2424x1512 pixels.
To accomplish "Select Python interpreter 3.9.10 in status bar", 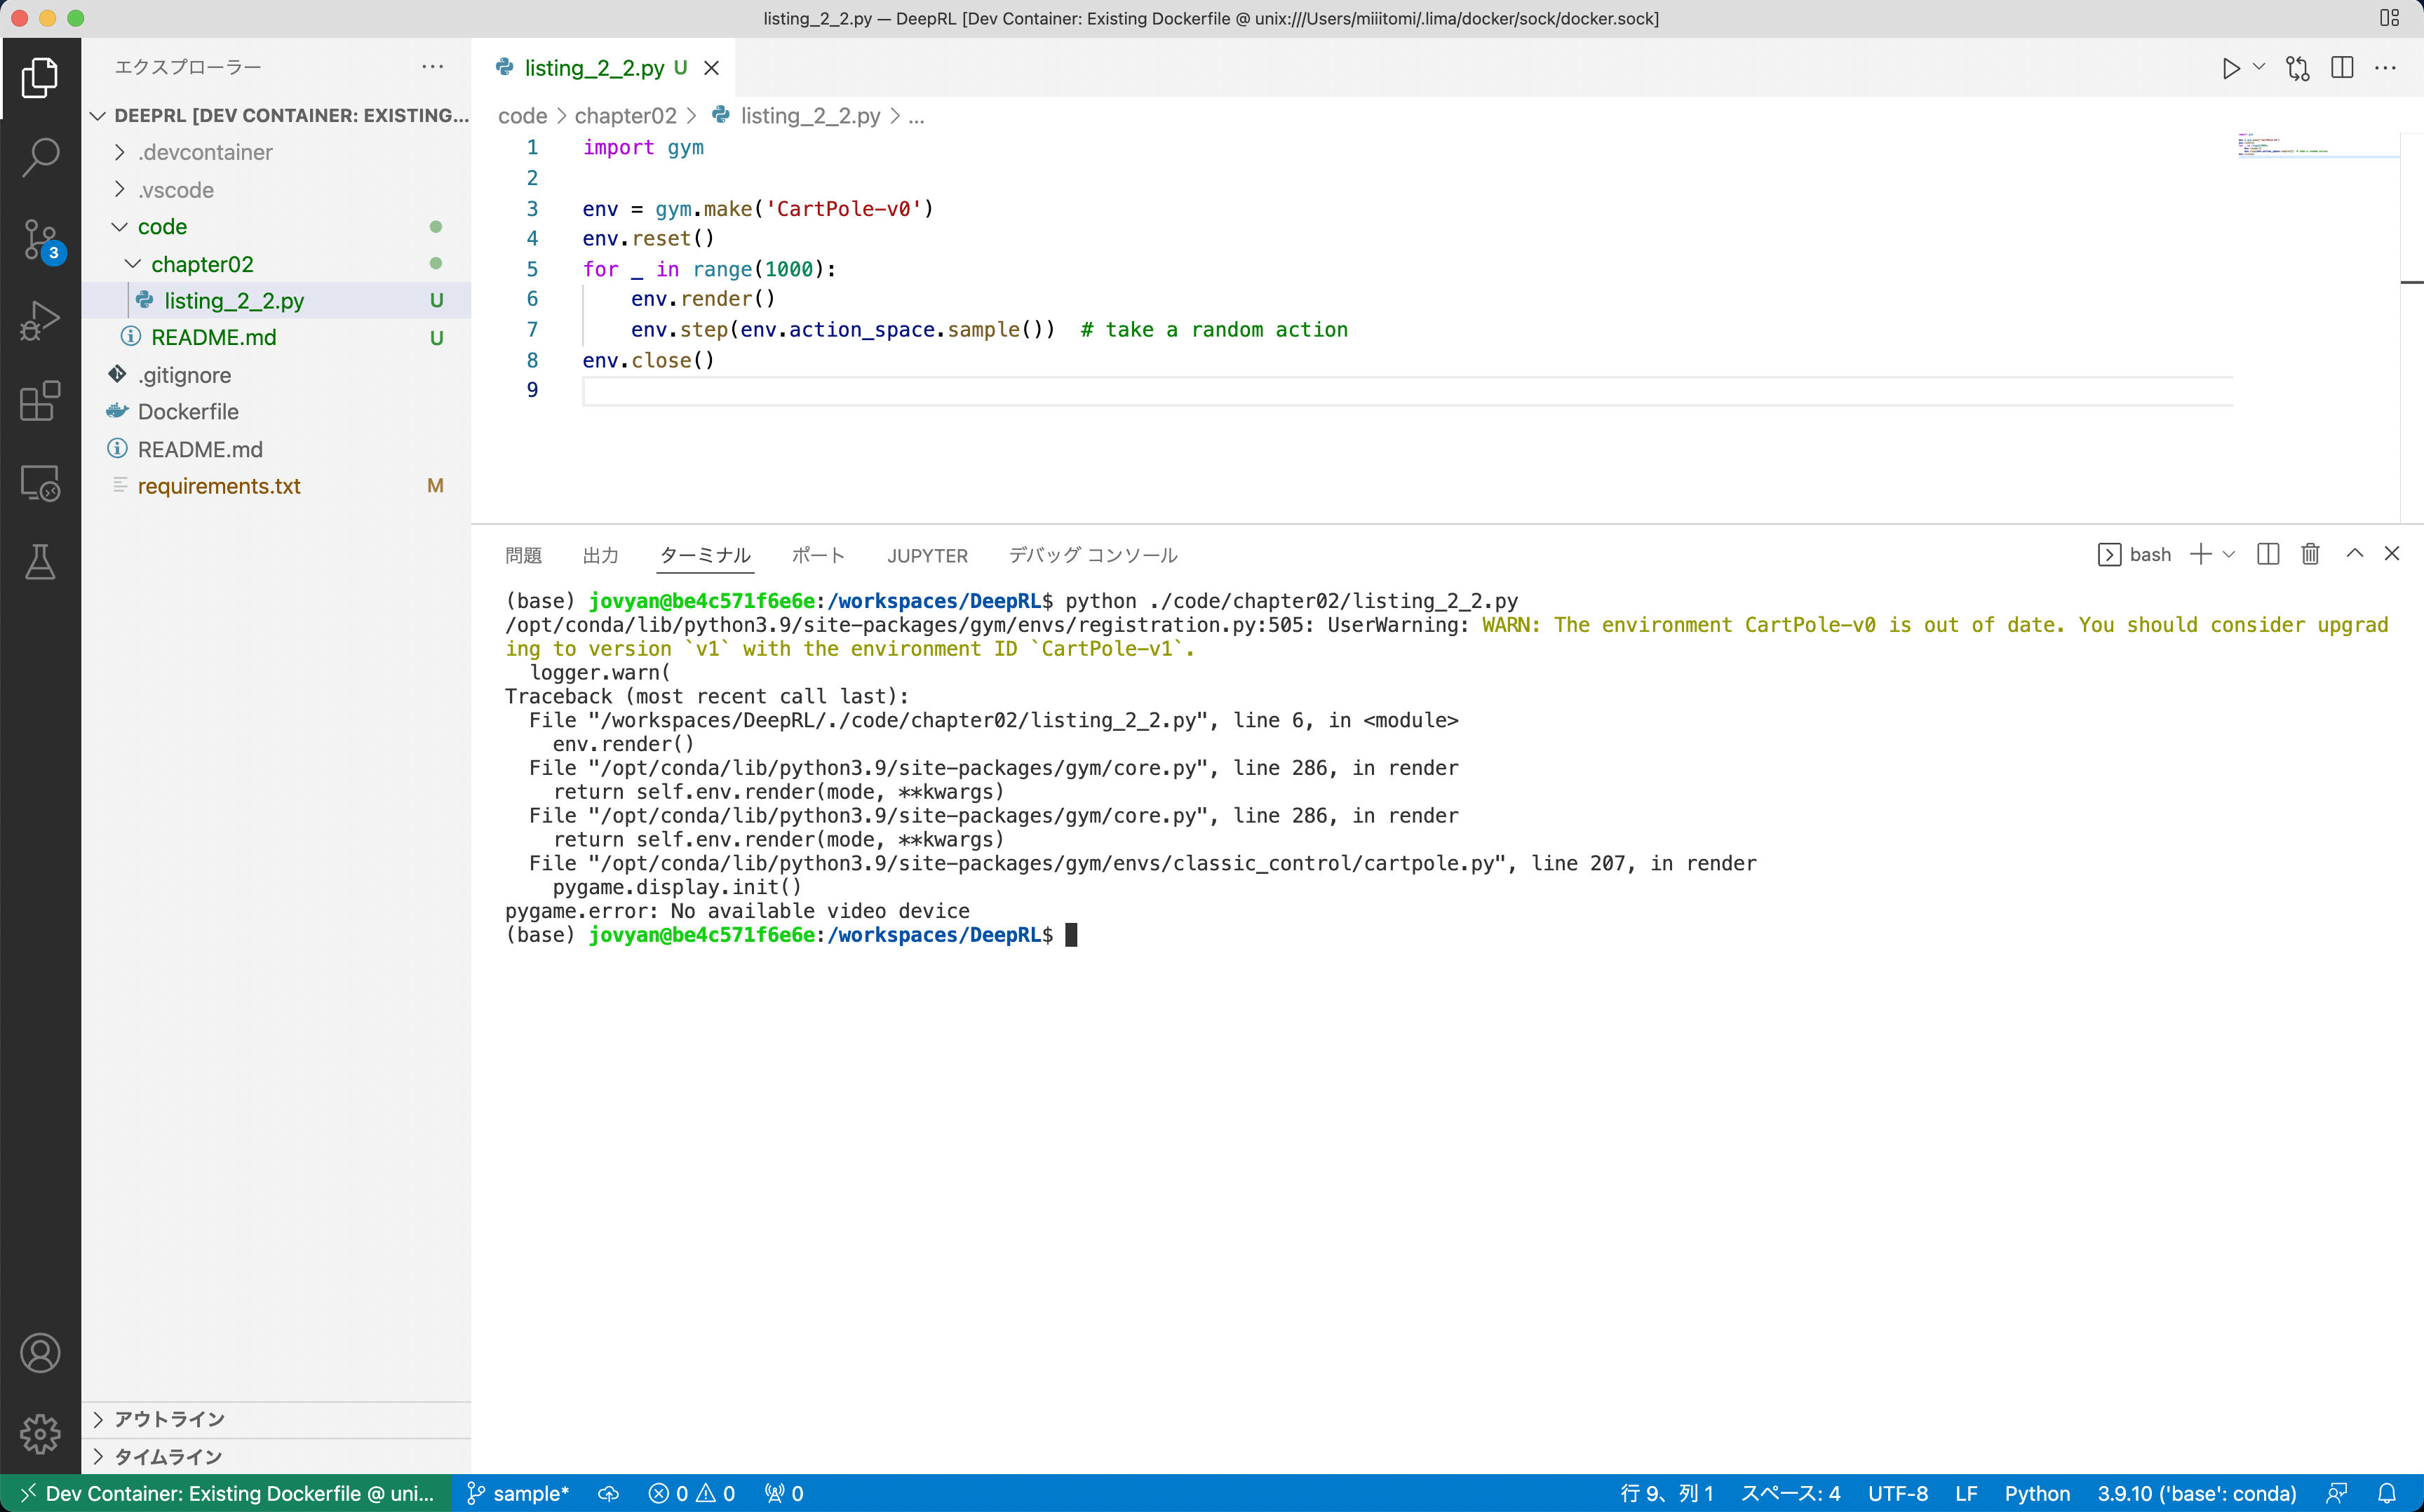I will [2196, 1493].
